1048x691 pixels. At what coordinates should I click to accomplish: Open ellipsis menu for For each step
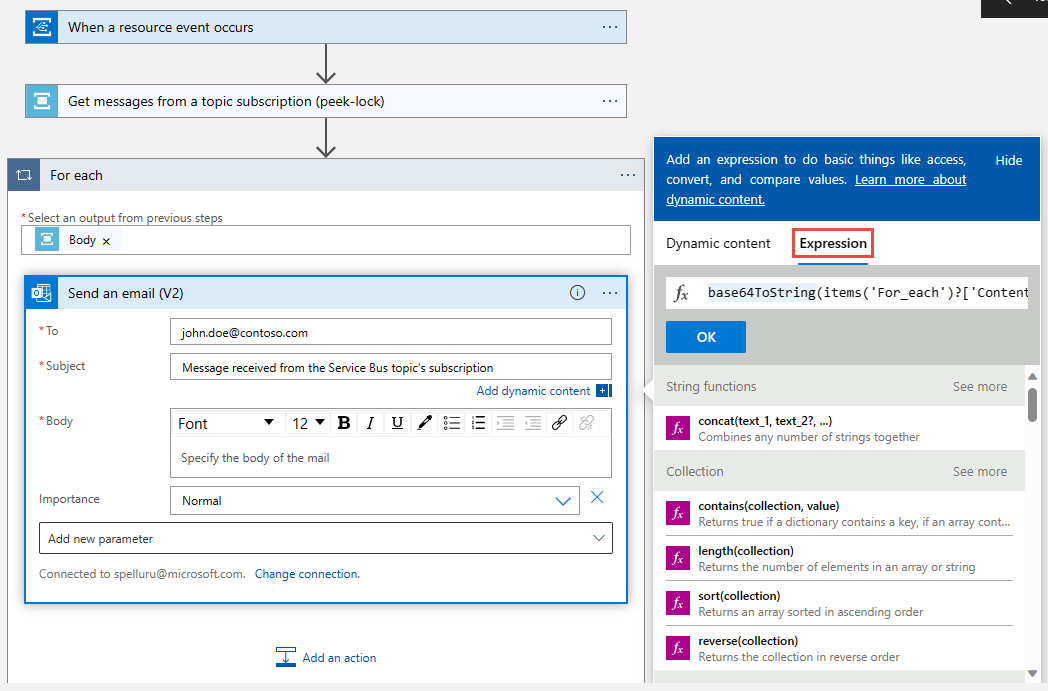point(628,175)
